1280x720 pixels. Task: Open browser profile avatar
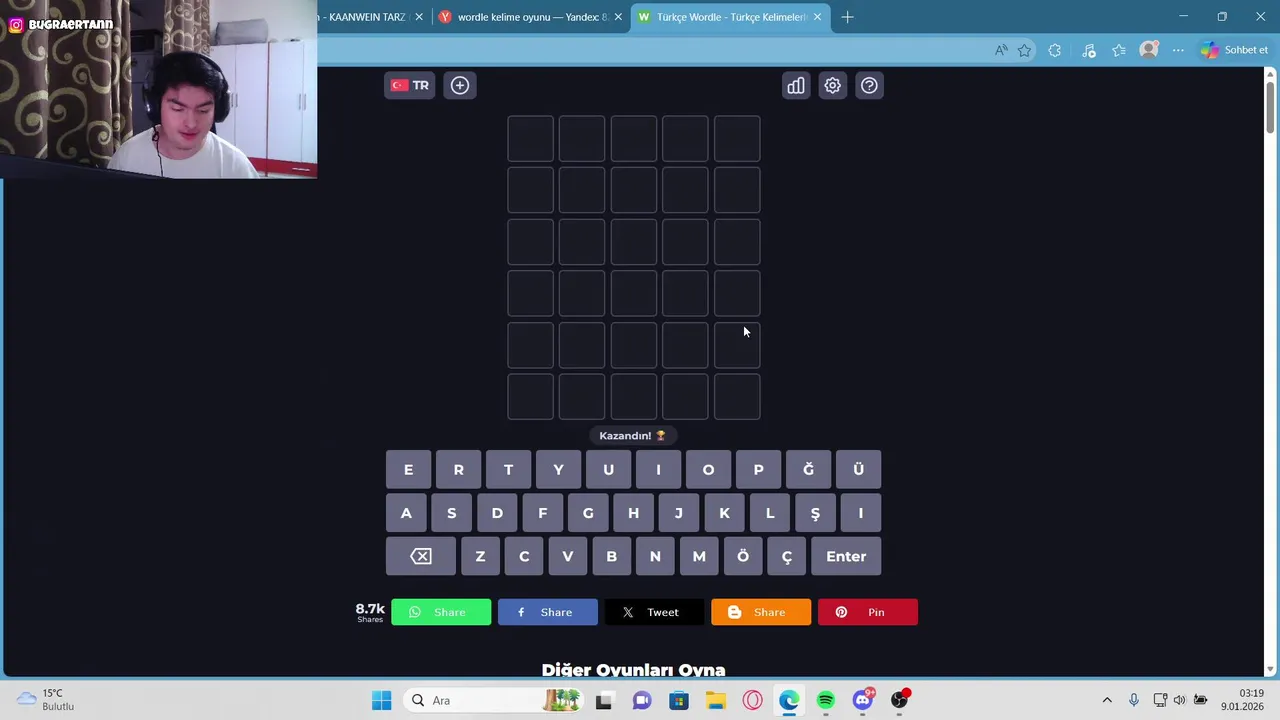tap(1149, 50)
